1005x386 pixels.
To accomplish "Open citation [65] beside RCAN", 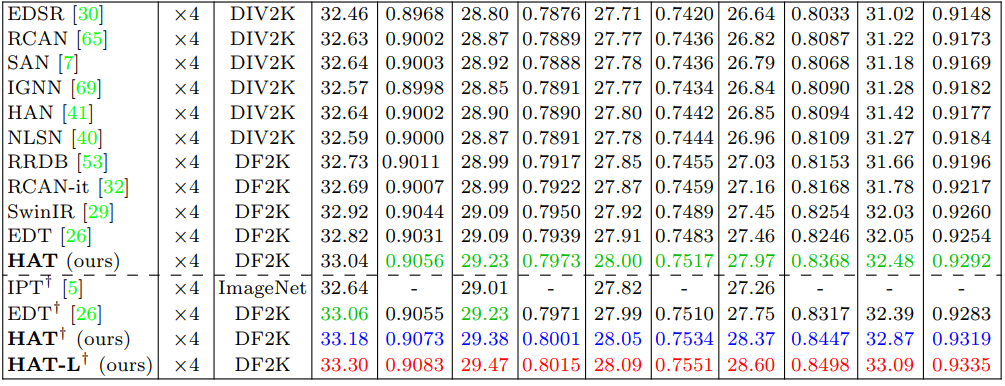I will [x=92, y=40].
